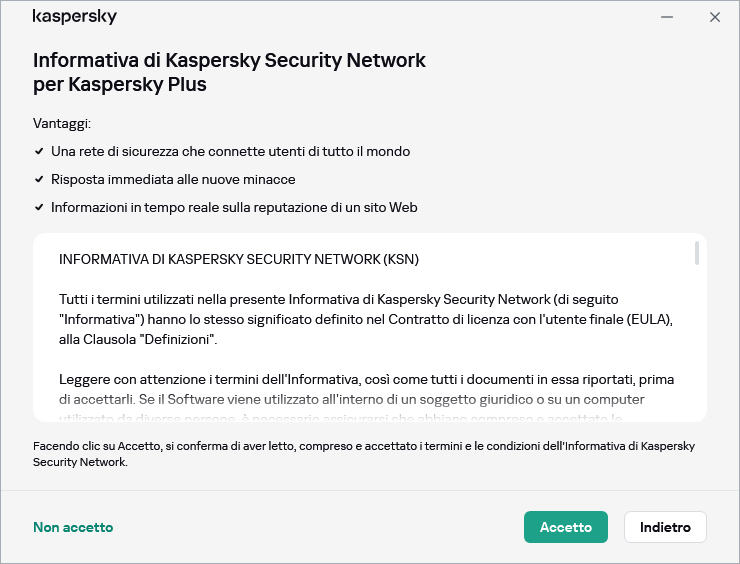740x564 pixels.
Task: Close the Kaspersky installer window
Action: point(715,17)
